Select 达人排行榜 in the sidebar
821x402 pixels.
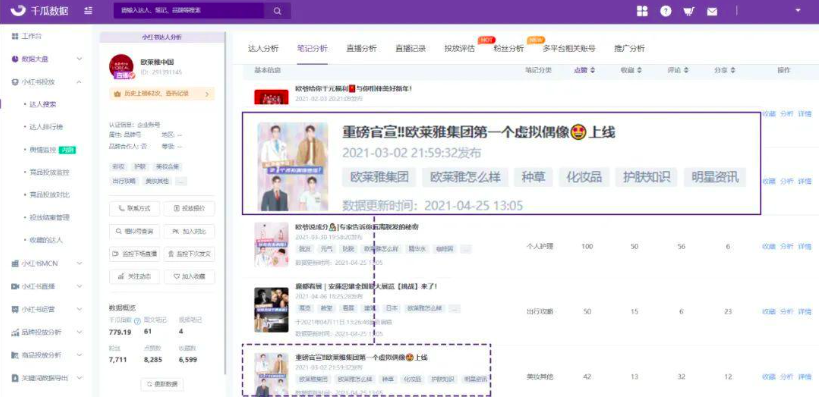pos(47,127)
